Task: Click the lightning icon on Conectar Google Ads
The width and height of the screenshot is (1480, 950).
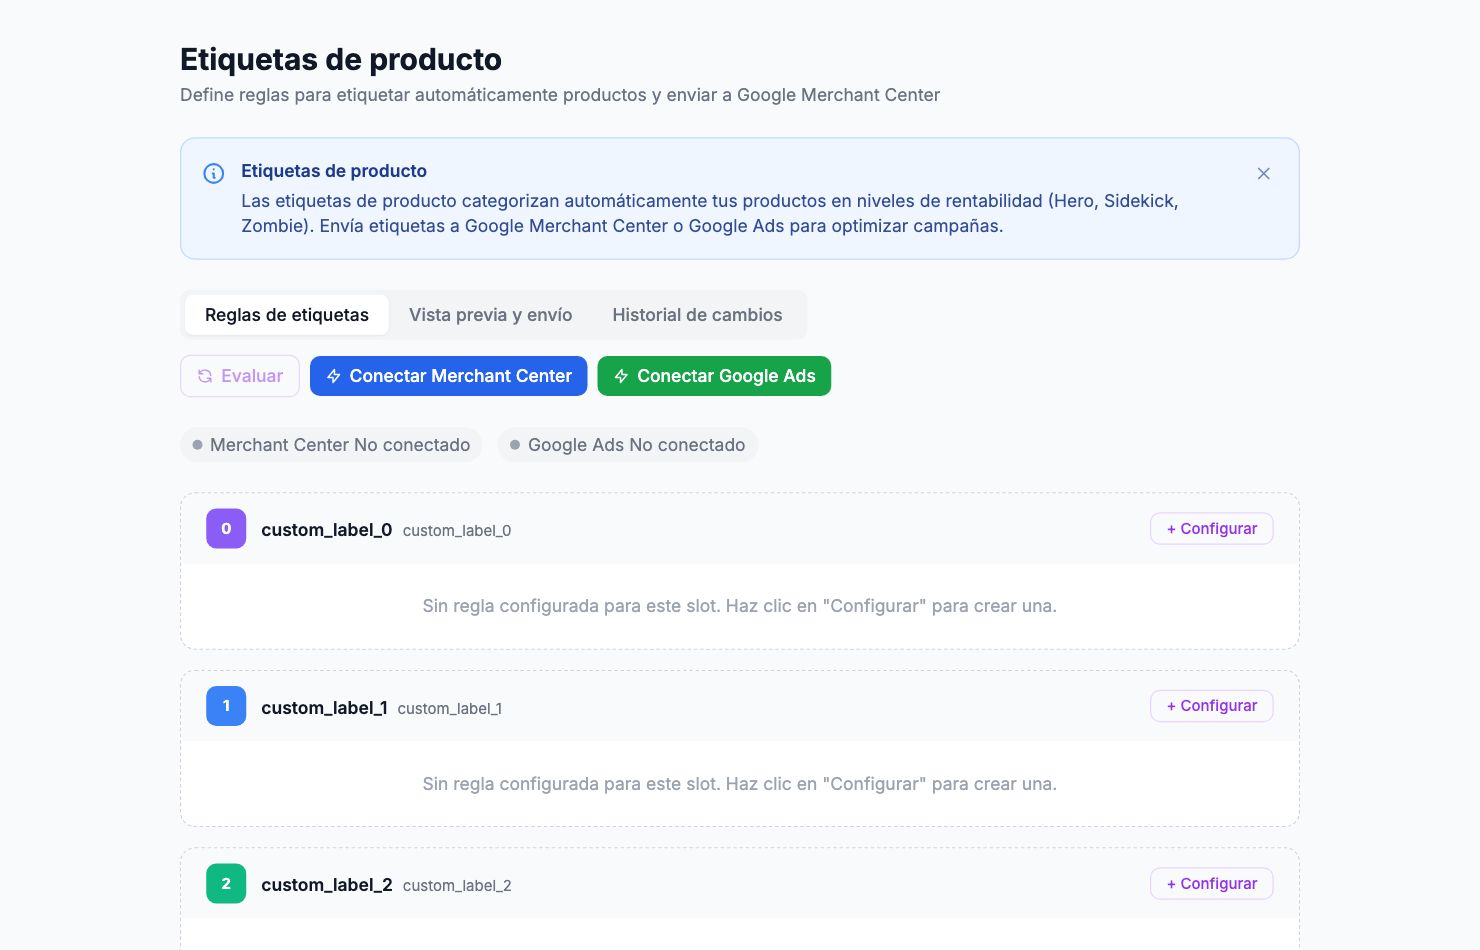Action: click(621, 376)
